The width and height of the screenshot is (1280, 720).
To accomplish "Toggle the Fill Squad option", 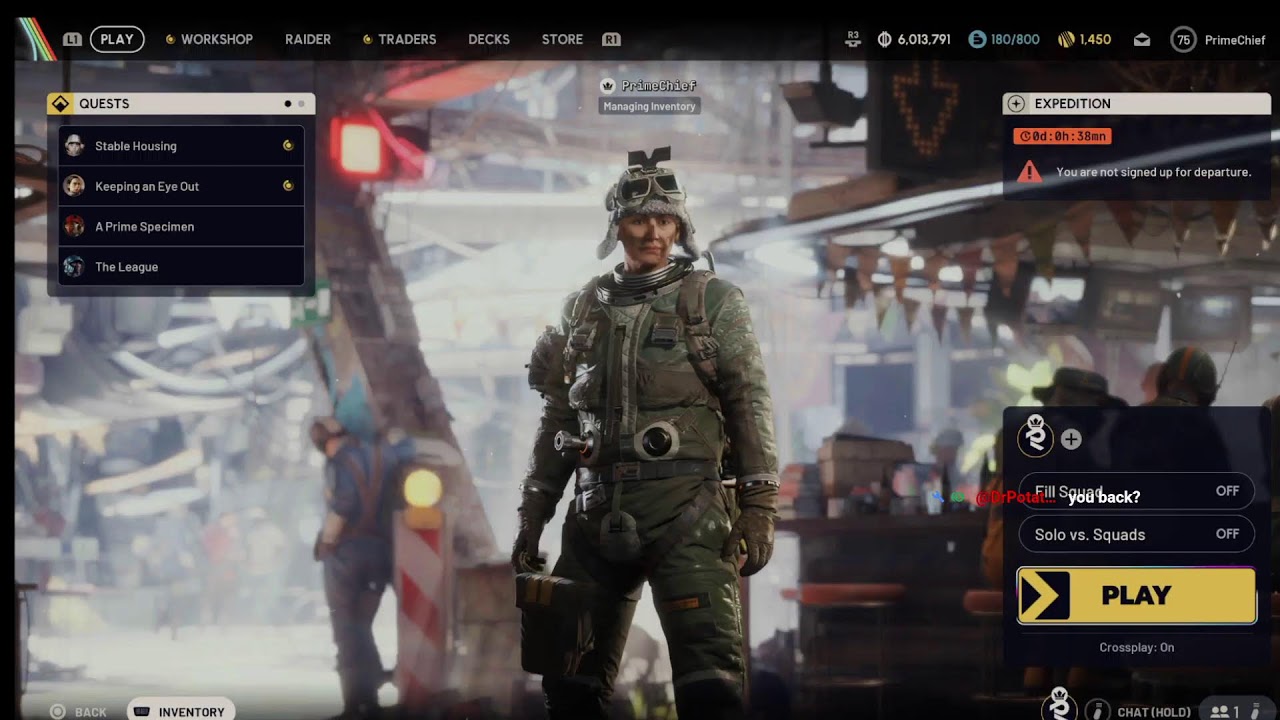I will [1137, 491].
